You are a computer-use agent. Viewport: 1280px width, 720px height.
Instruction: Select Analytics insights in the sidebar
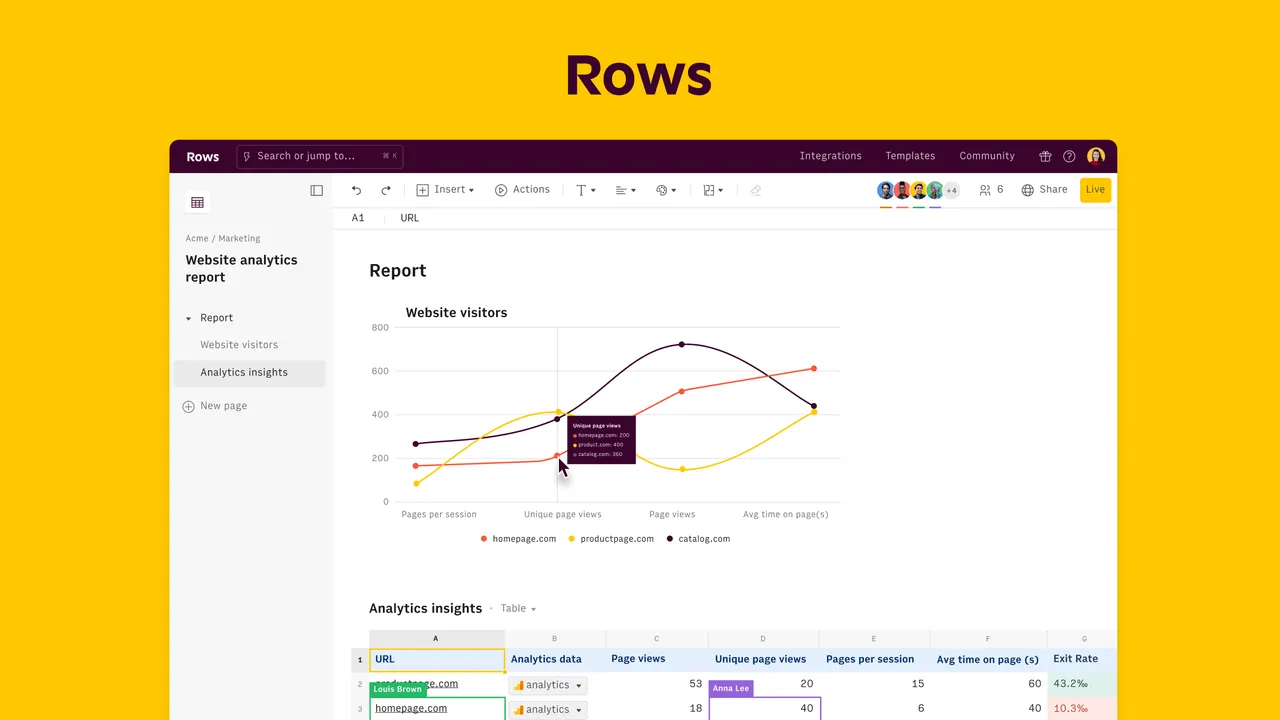(x=249, y=373)
